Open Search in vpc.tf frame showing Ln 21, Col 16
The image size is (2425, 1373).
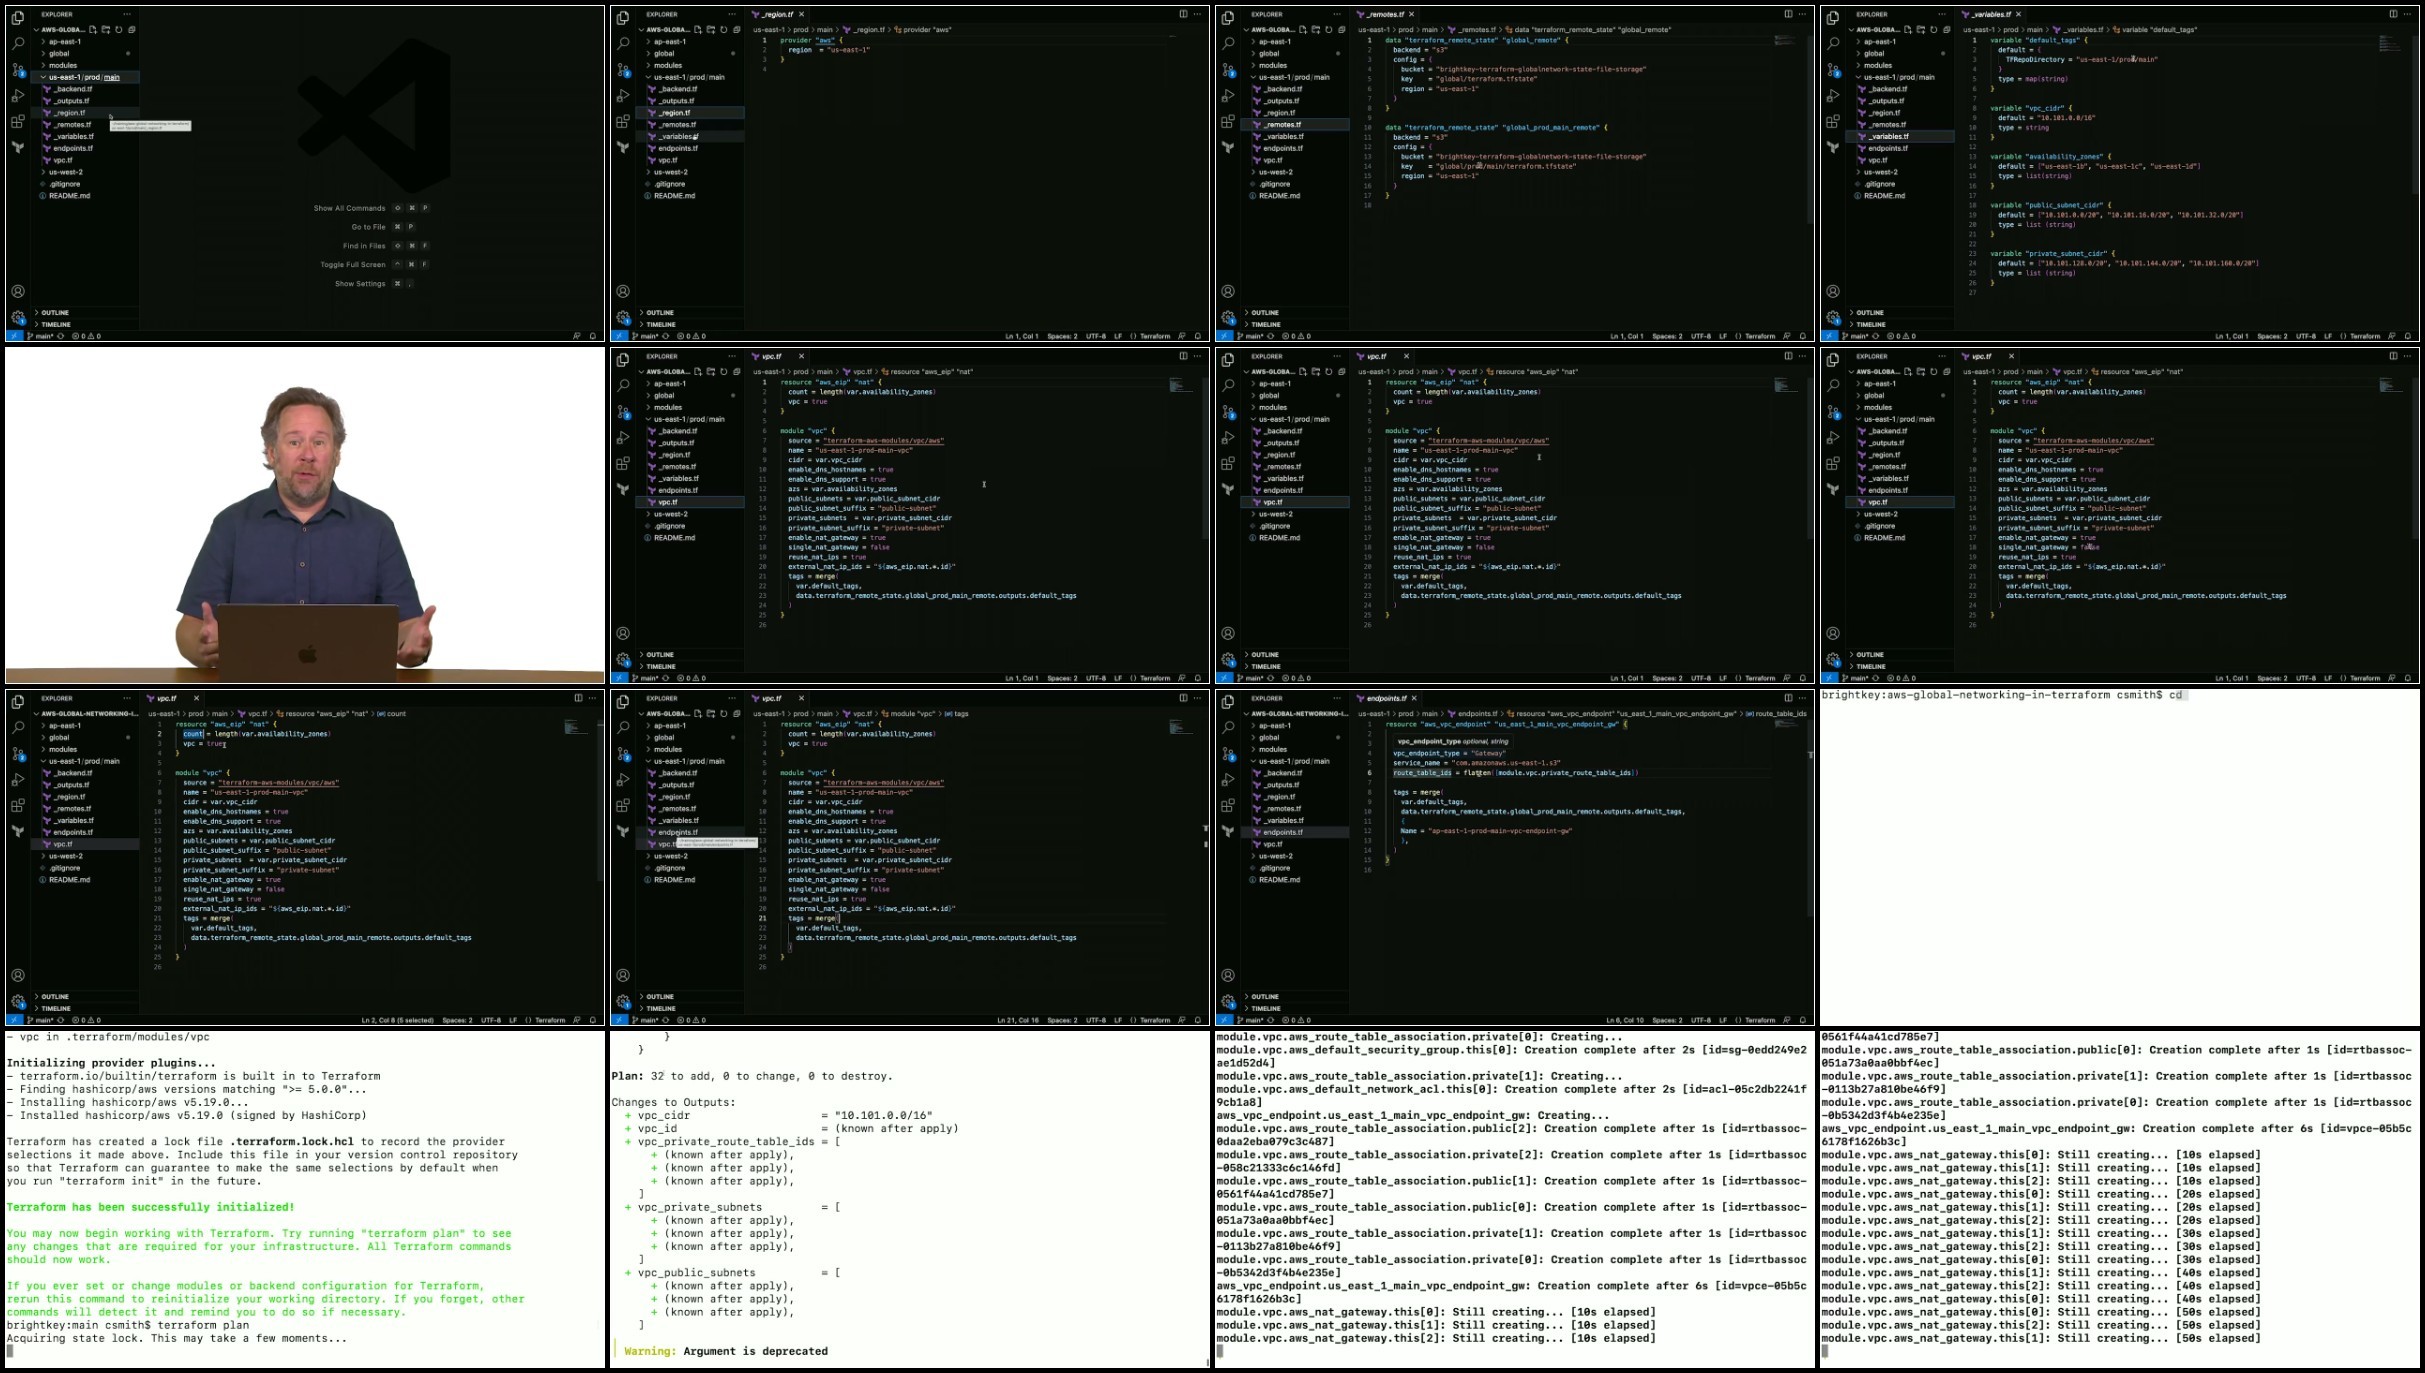(x=623, y=728)
